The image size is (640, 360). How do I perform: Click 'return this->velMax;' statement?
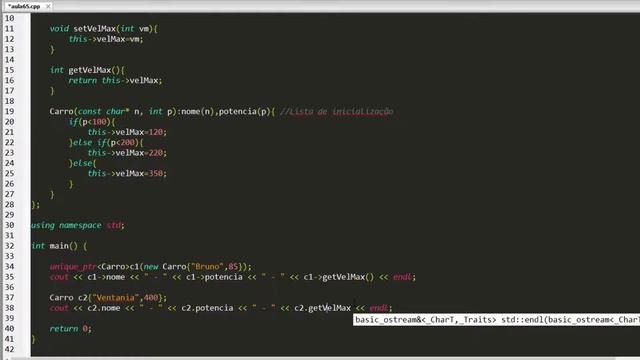click(115, 80)
